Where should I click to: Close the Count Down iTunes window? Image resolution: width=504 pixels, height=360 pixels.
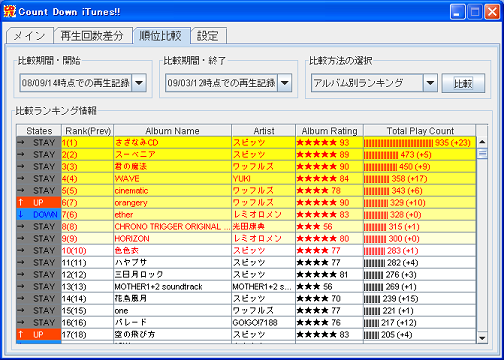click(x=492, y=12)
